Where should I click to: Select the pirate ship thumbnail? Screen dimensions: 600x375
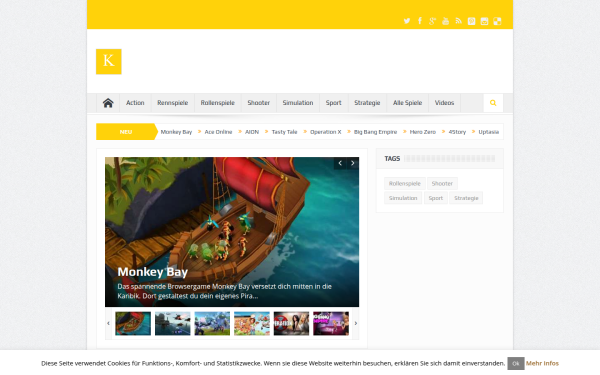[x=133, y=323]
